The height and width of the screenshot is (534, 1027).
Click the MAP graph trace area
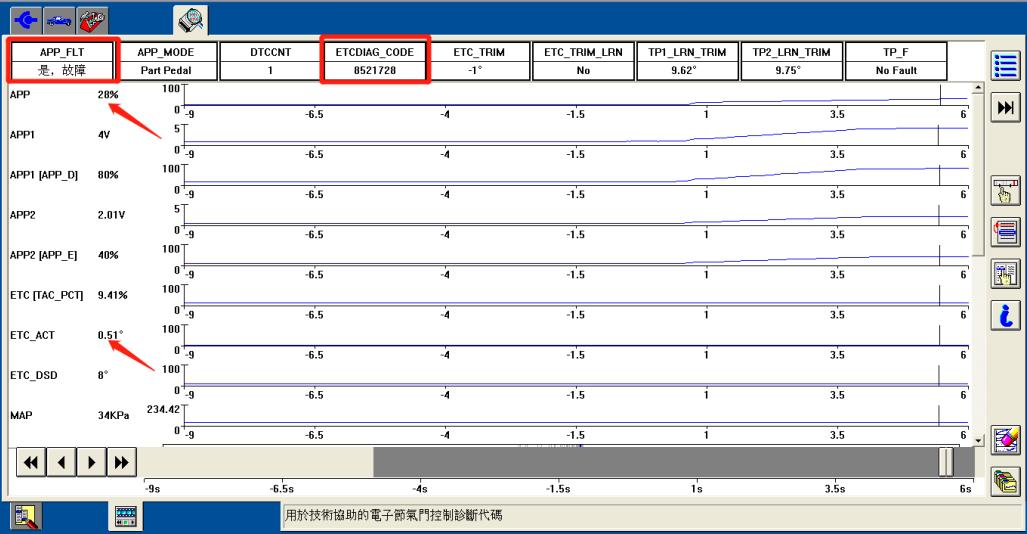click(x=576, y=416)
